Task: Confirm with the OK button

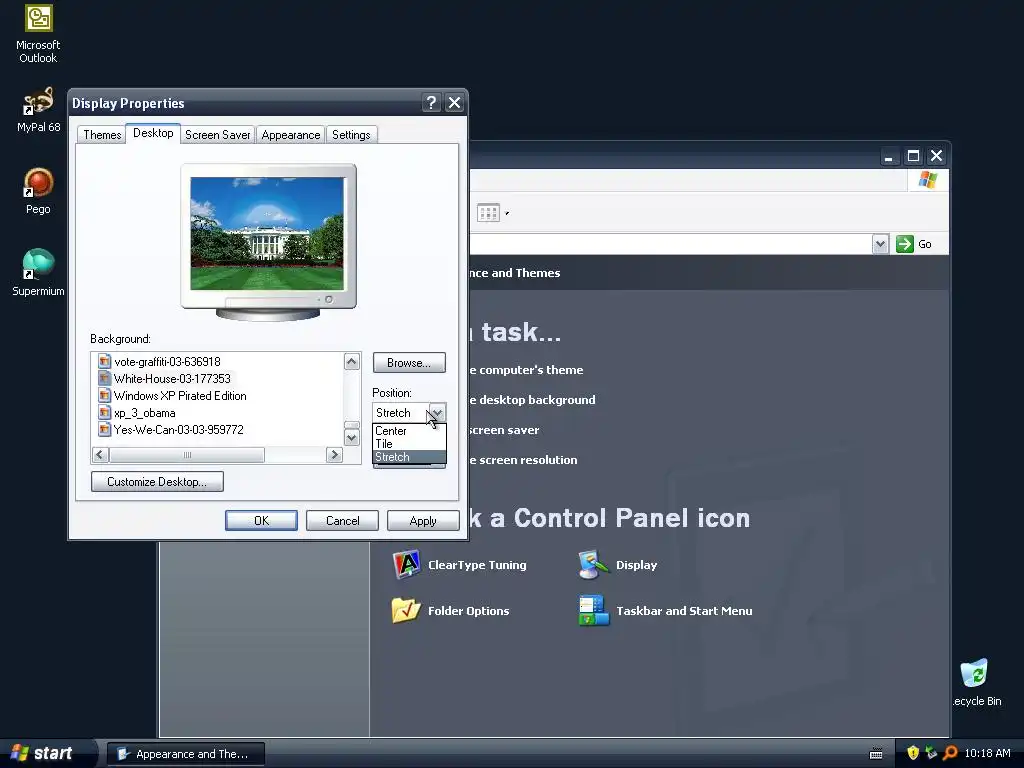Action: (261, 520)
